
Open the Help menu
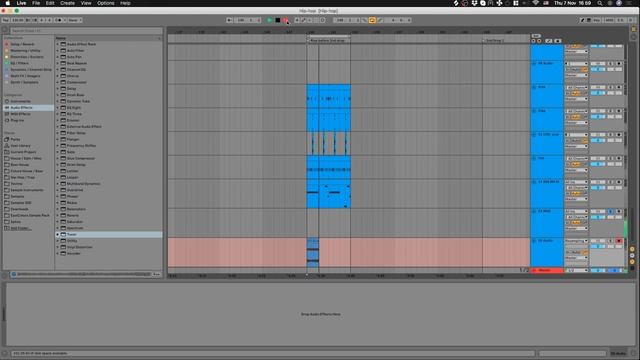click(125, 3)
